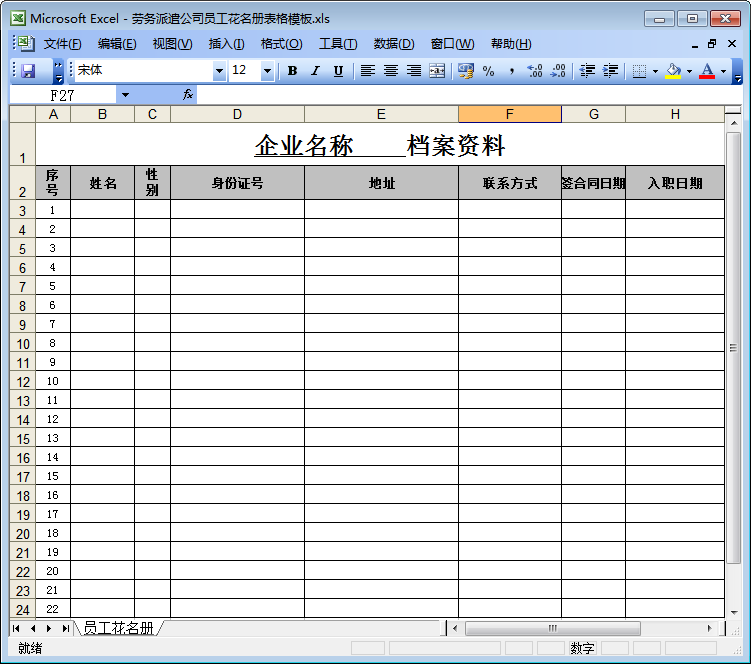The height and width of the screenshot is (664, 751).
Task: Toggle Bold formatting
Action: 292,71
